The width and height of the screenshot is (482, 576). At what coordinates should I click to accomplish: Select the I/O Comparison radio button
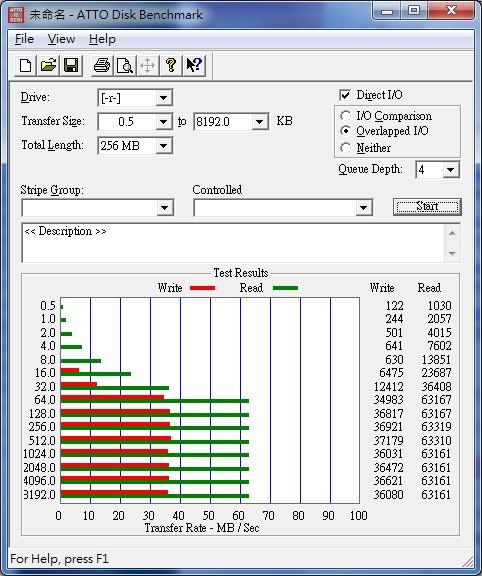click(x=345, y=116)
